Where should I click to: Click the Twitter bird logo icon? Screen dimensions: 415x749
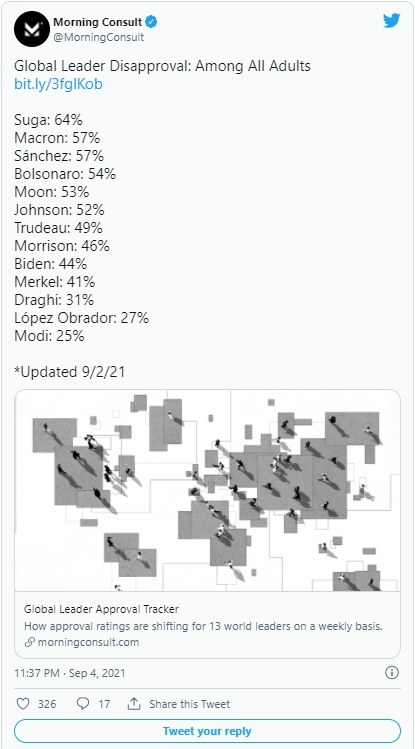(391, 21)
